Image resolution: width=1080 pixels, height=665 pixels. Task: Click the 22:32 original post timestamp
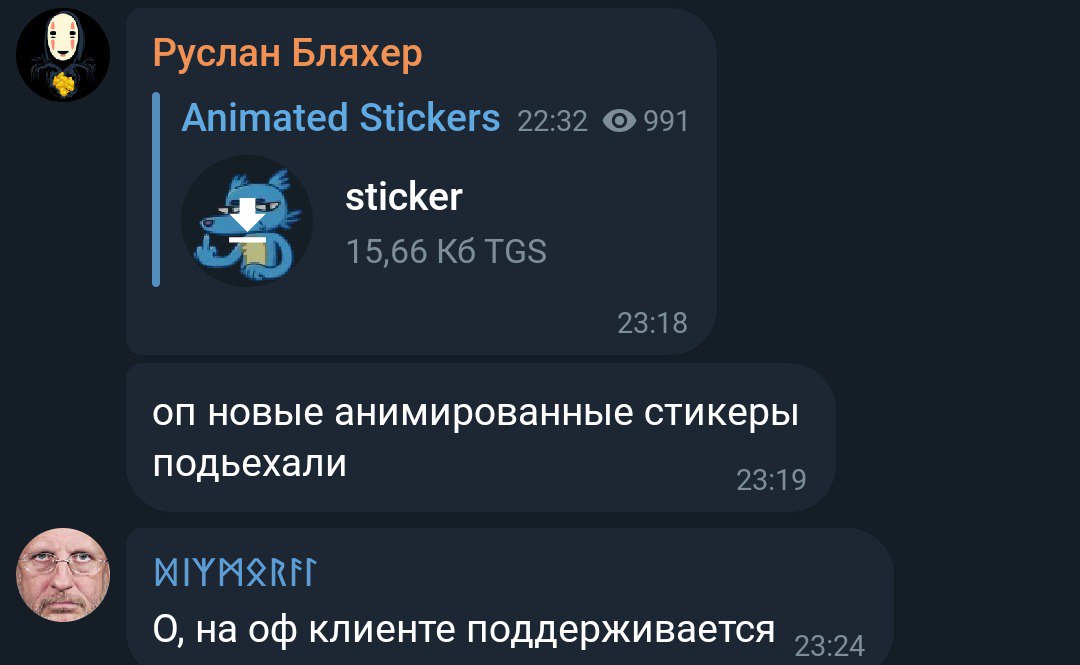pos(552,121)
